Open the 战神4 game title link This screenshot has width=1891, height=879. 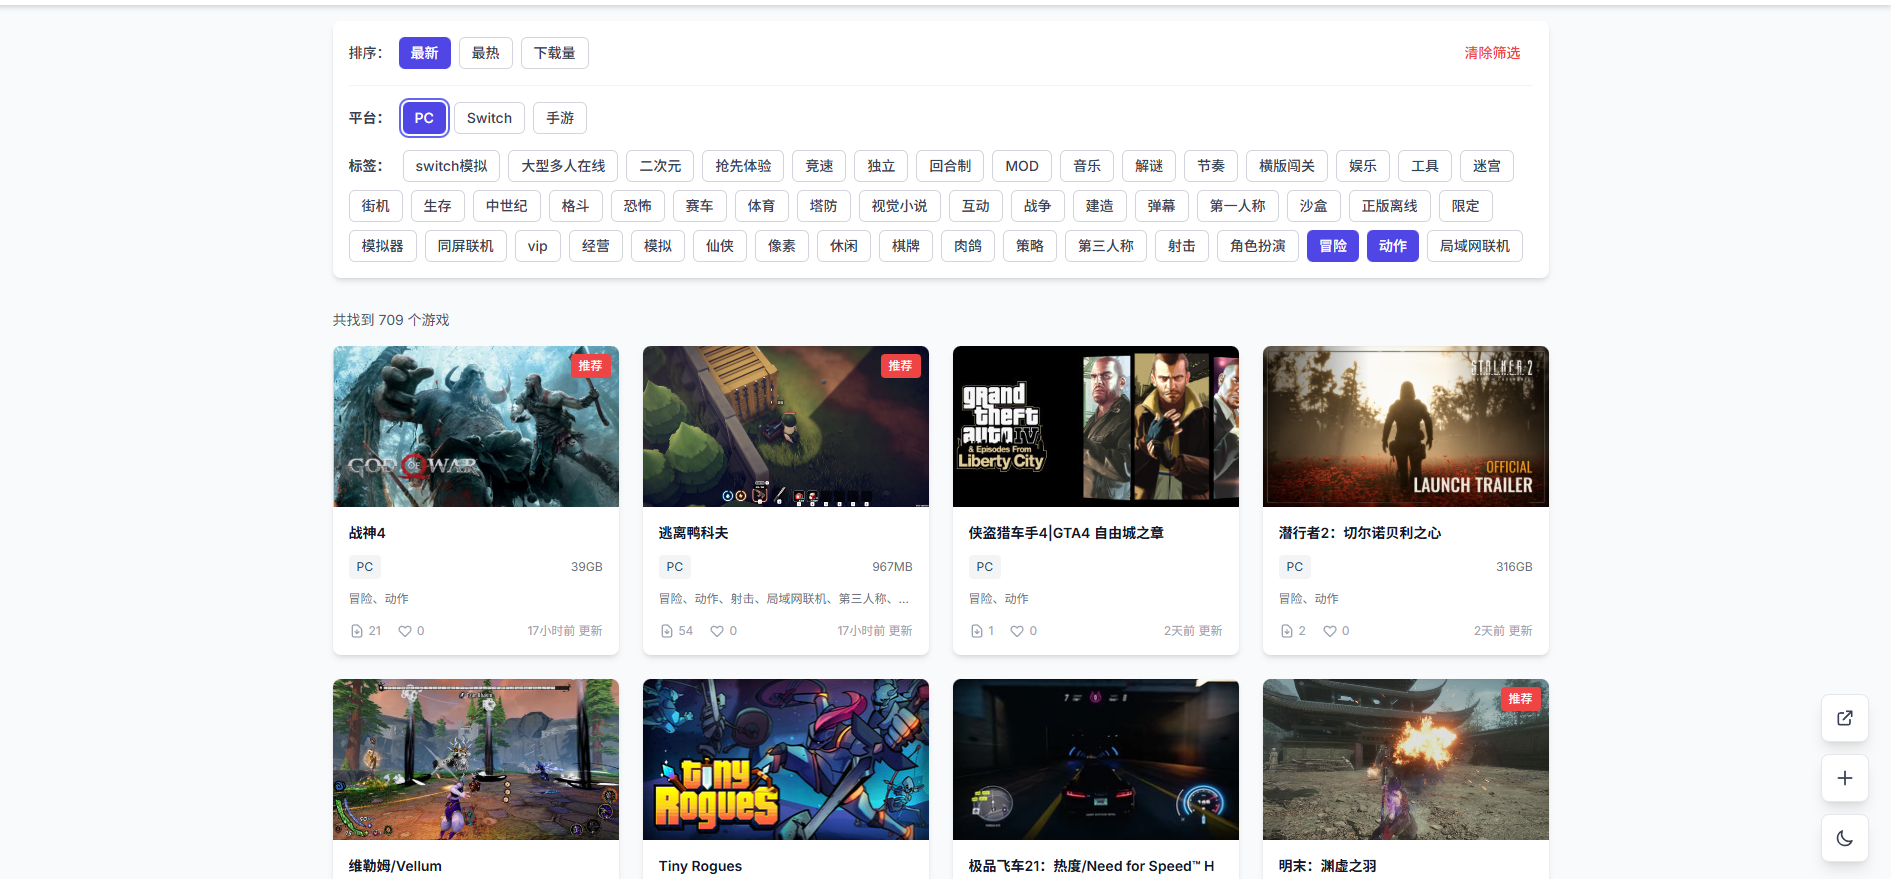coord(367,533)
